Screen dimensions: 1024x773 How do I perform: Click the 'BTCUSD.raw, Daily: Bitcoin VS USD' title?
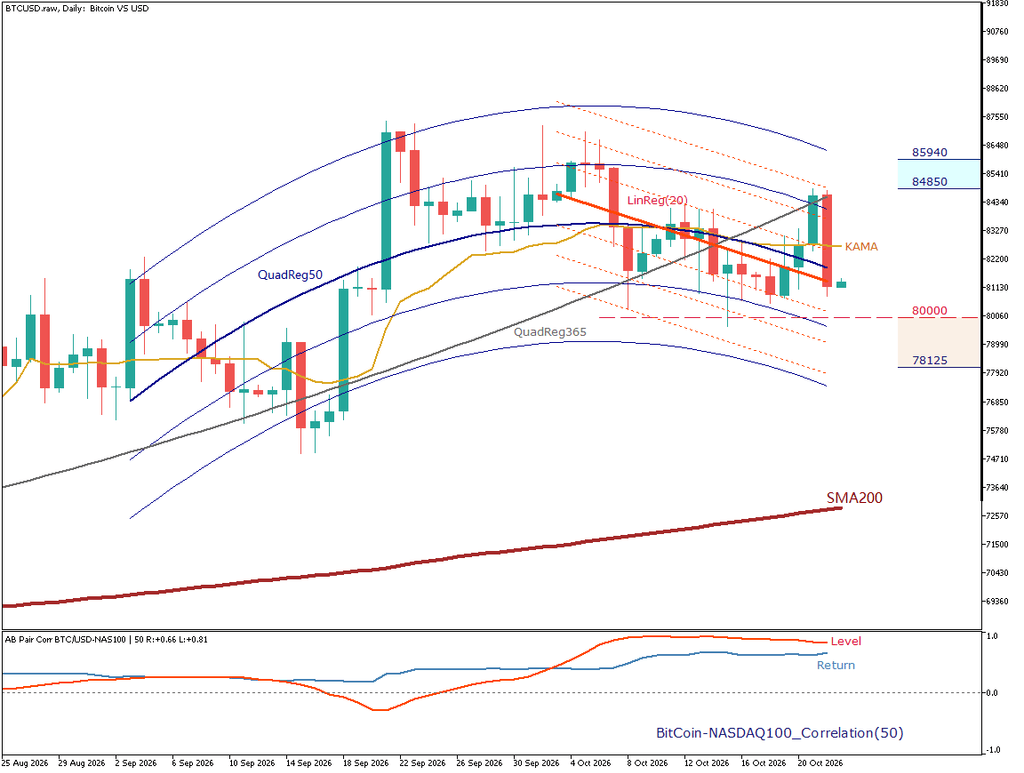tap(77, 8)
